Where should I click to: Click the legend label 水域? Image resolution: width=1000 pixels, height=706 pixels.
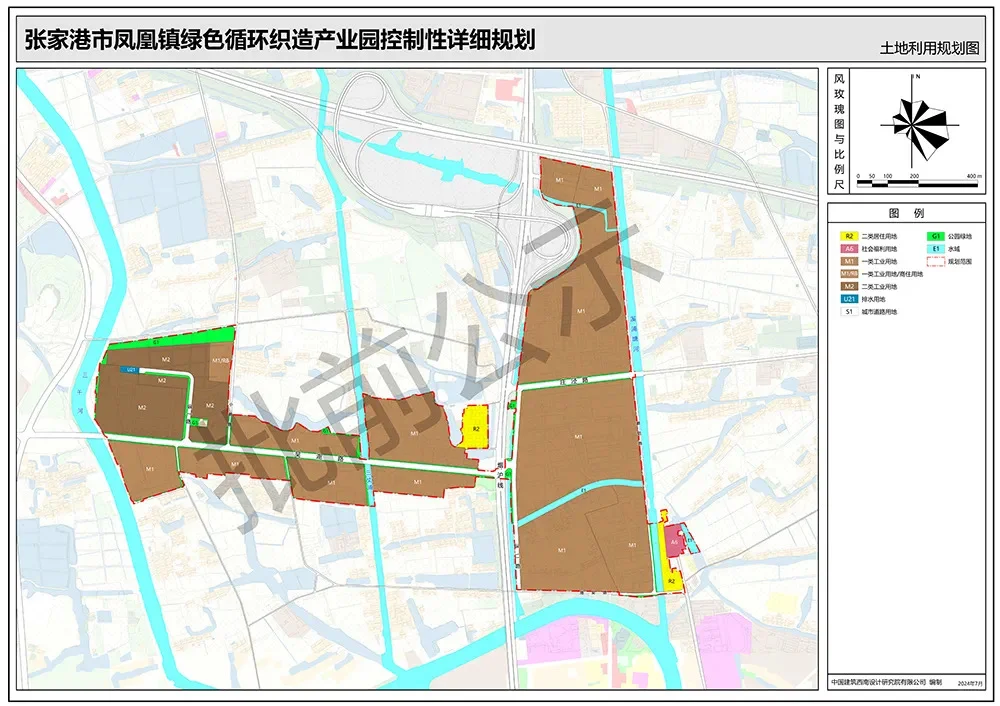click(953, 249)
